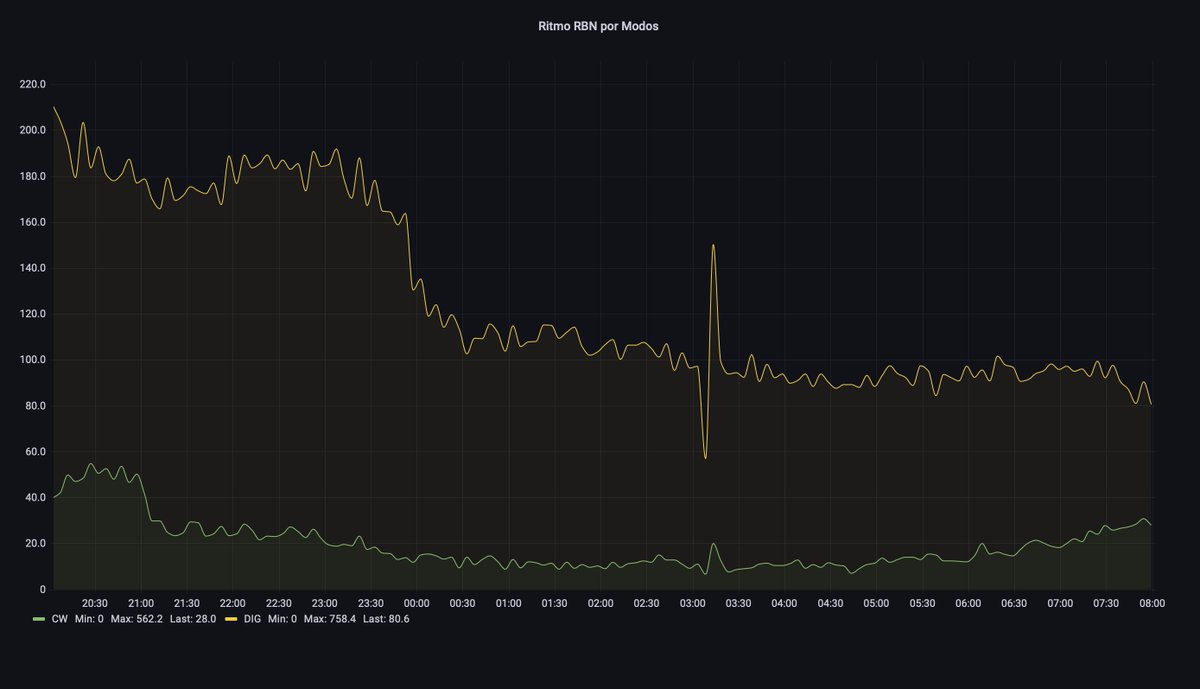Screen dimensions: 1200x689
Task: Click the '220.0' y-axis label
Action: (x=33, y=84)
